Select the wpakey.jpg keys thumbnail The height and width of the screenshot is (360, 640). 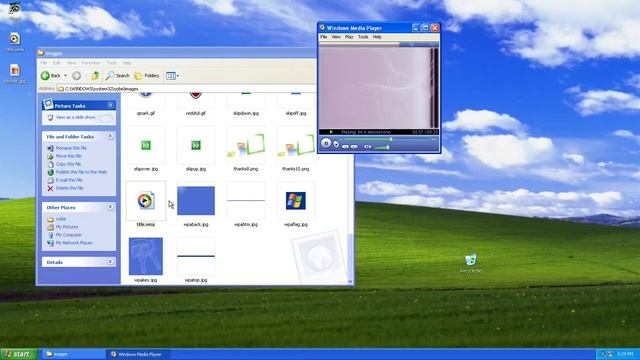coord(146,256)
